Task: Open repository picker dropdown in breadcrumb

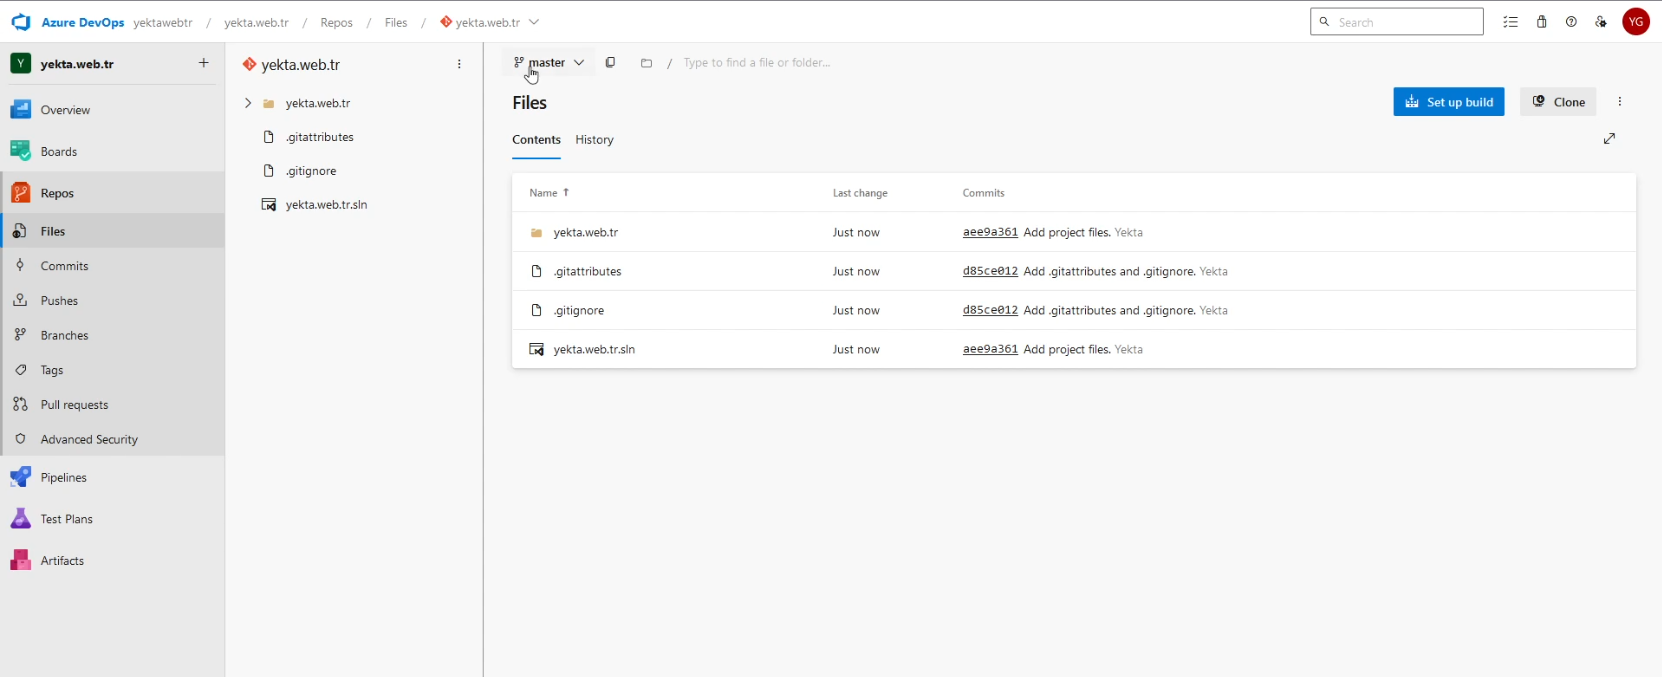Action: pos(534,22)
